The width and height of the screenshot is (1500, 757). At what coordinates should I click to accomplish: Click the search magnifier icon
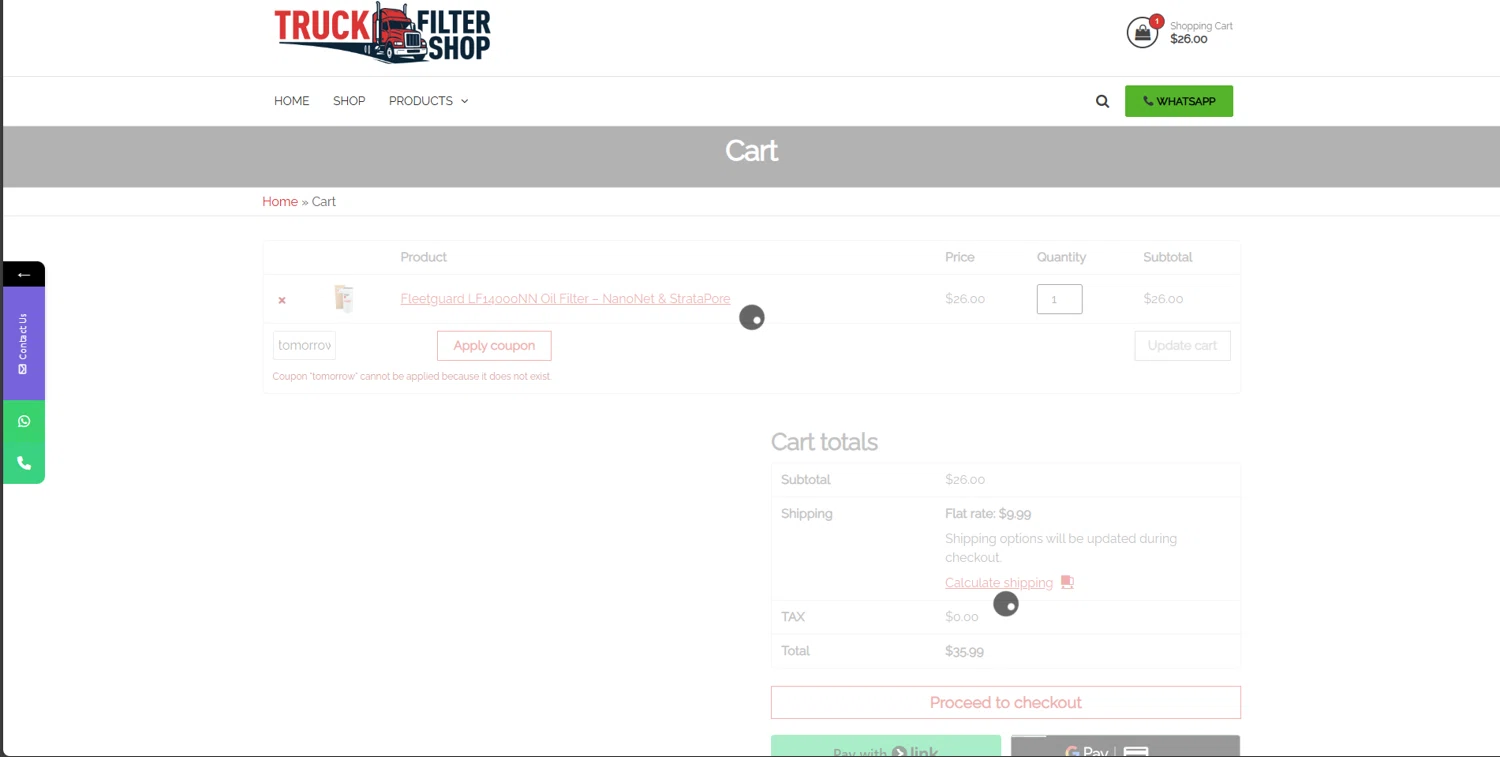pos(1102,101)
